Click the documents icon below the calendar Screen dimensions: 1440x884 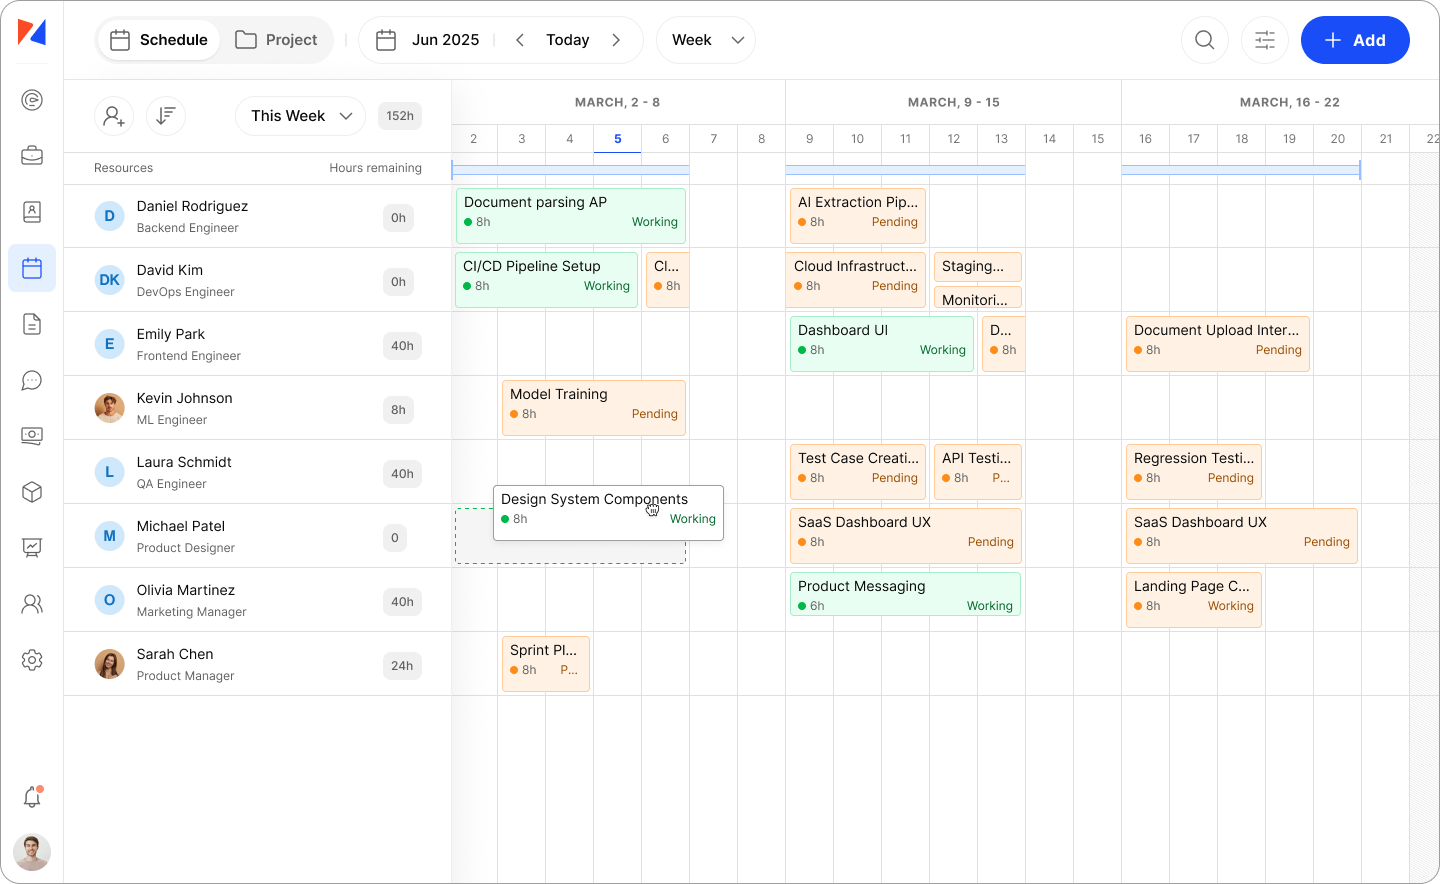coord(31,324)
